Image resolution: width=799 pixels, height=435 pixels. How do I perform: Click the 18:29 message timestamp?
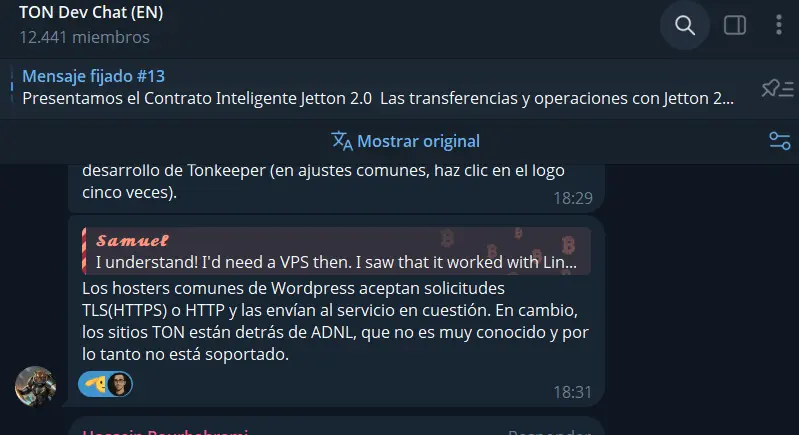click(573, 198)
